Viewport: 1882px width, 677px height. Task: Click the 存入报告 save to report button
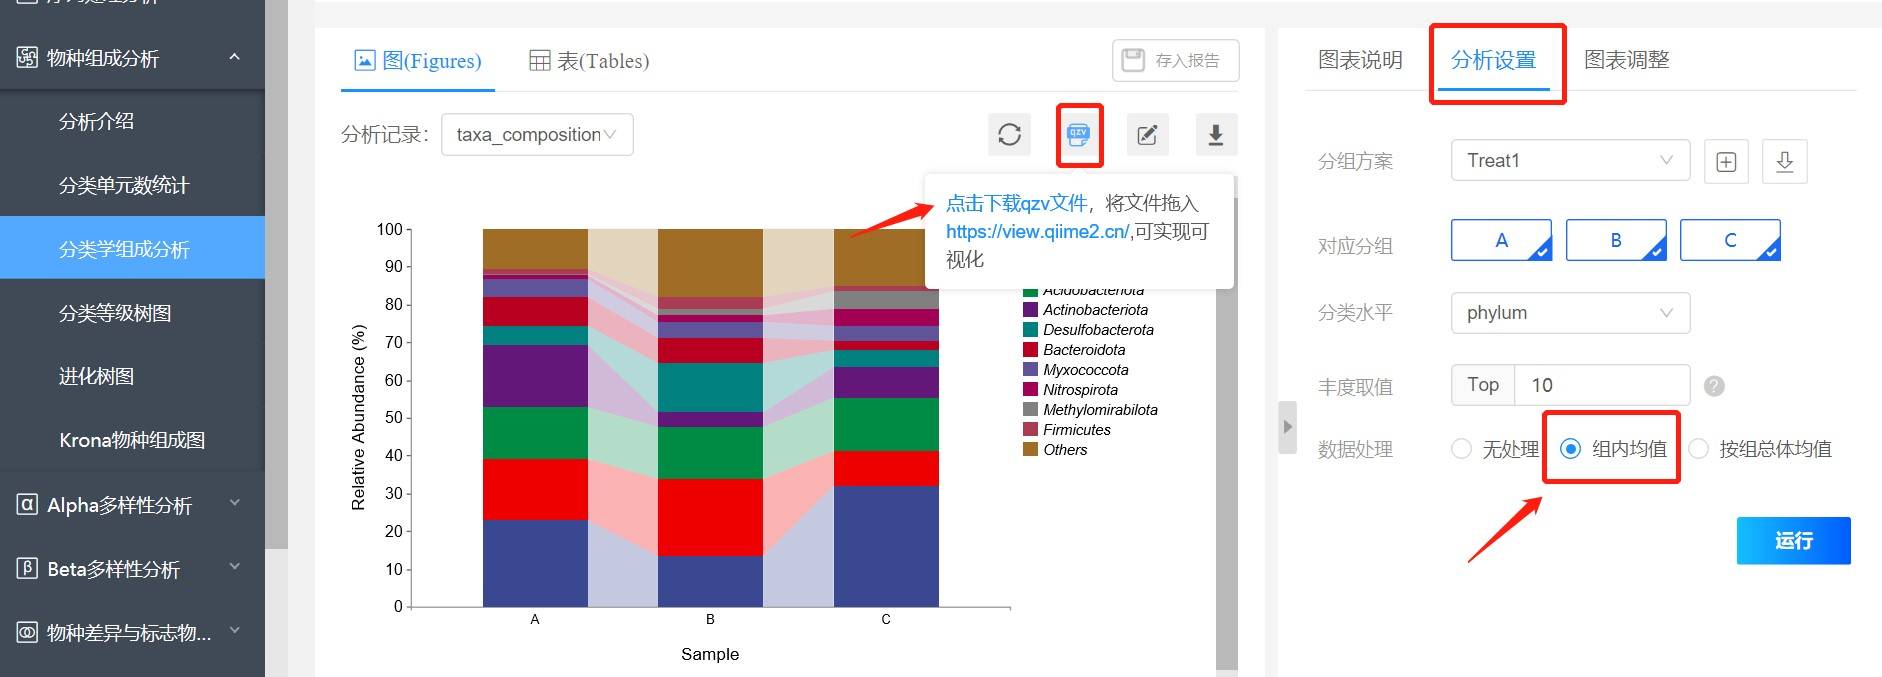tap(1175, 61)
